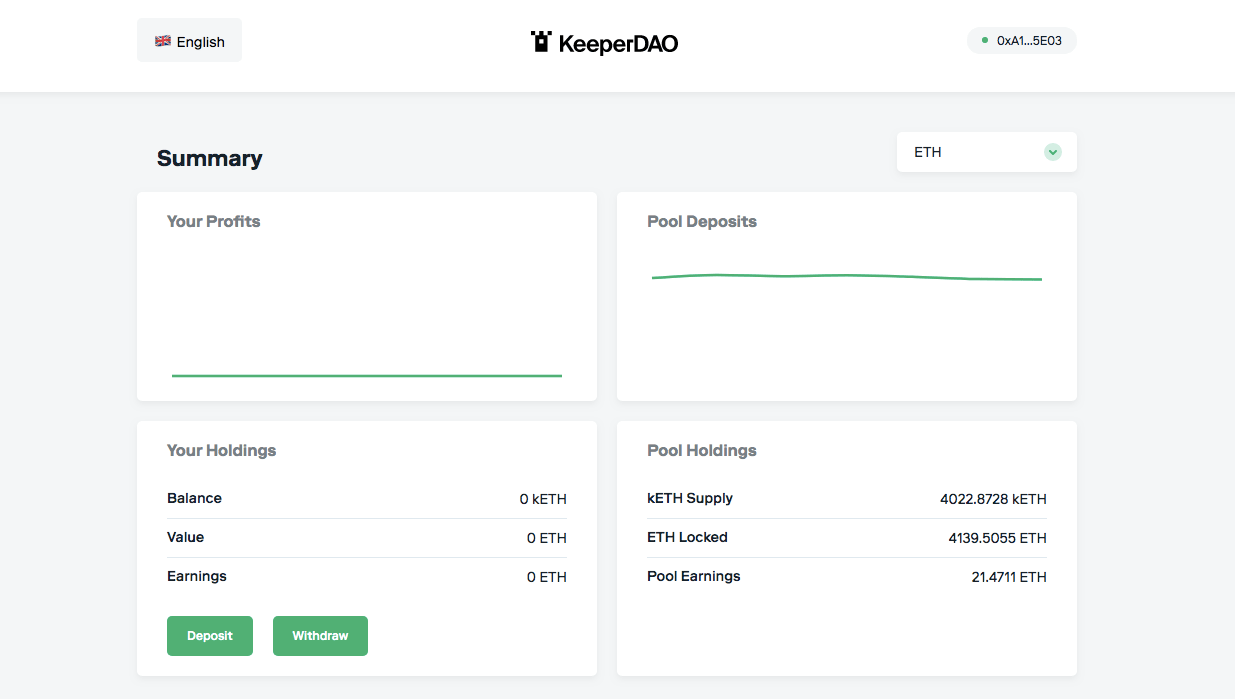This screenshot has height=699, width=1235.
Task: Click the Your Profits chart line
Action: pos(367,376)
